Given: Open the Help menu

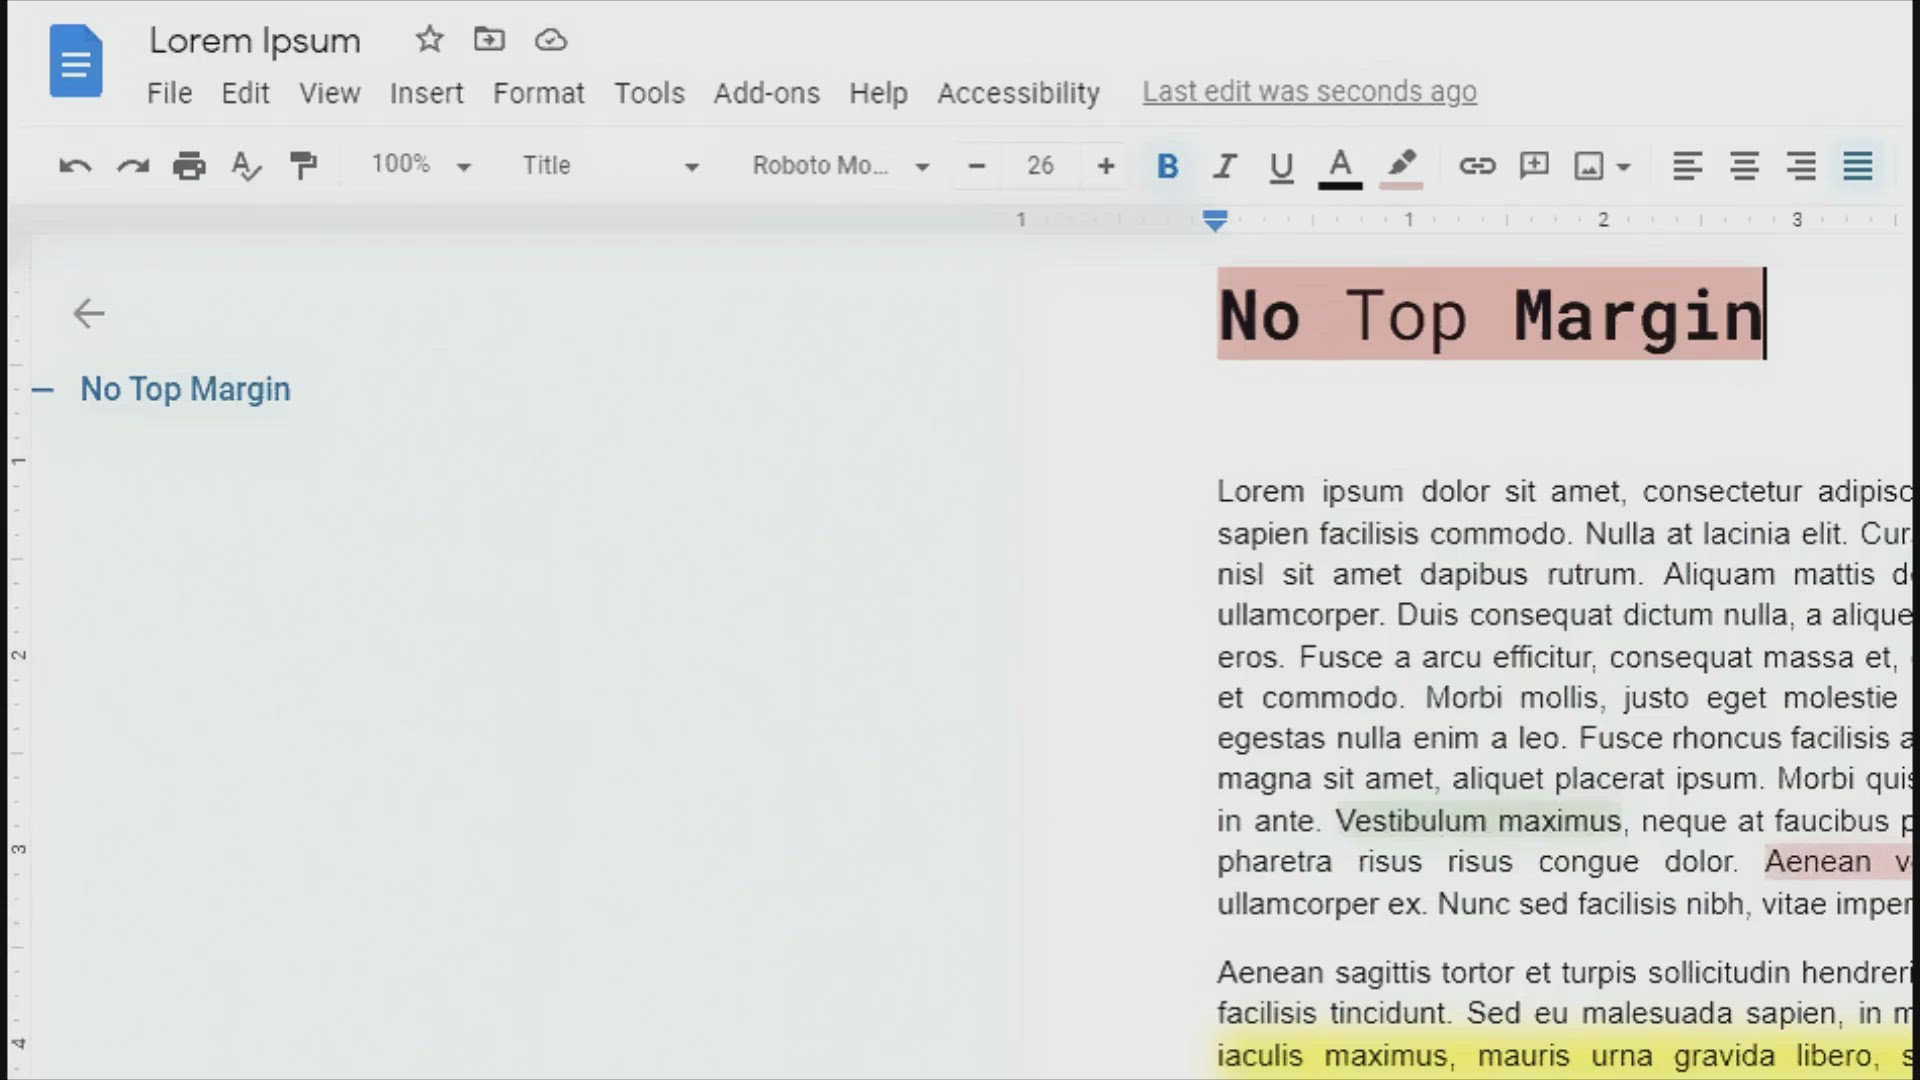Looking at the screenshot, I should 878,93.
